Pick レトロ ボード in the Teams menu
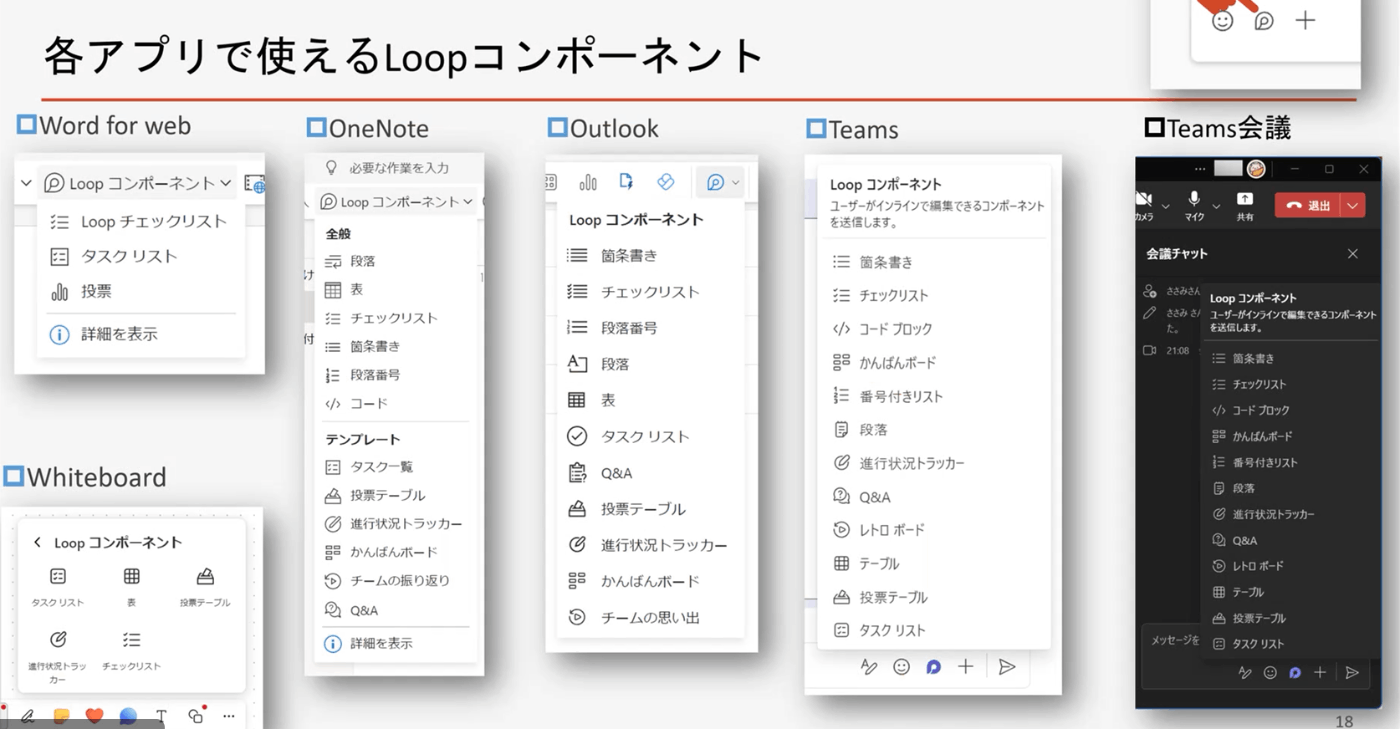The height and width of the screenshot is (729, 1400). tap(934, 530)
